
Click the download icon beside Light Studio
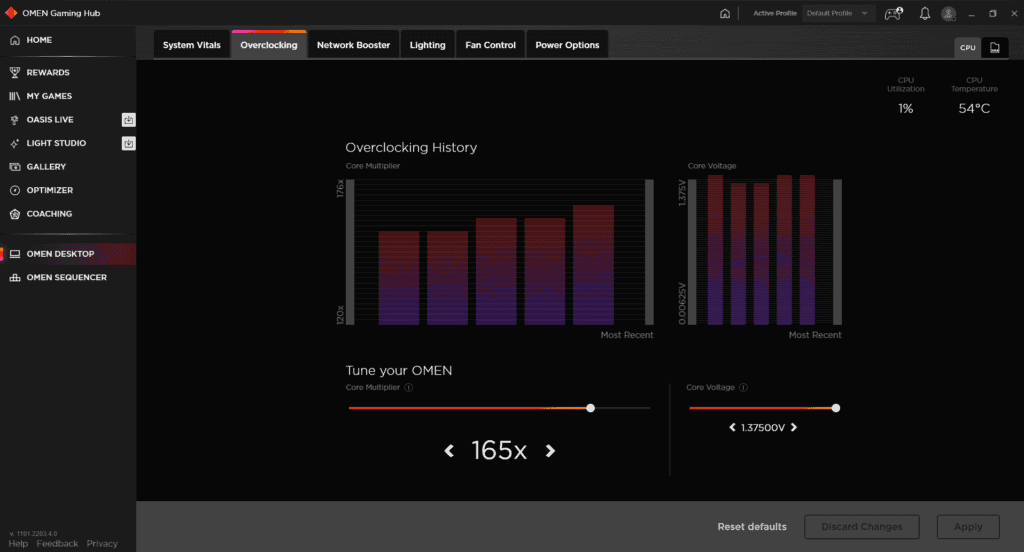coord(129,143)
